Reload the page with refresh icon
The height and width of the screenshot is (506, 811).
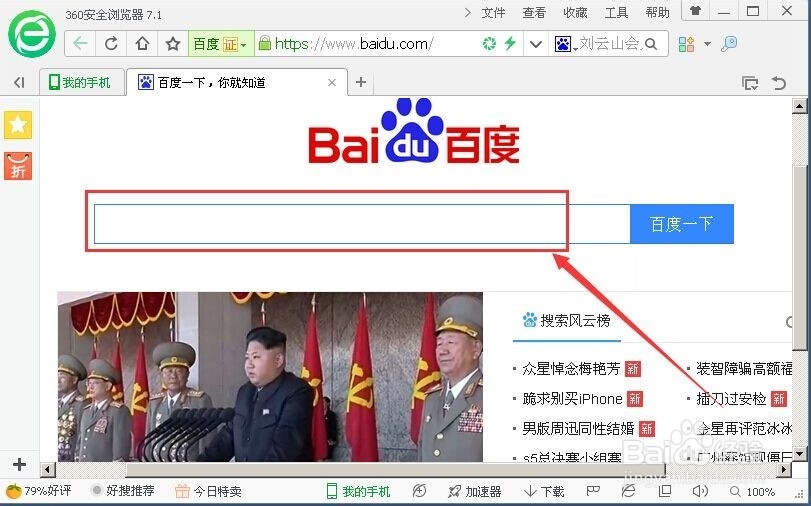[x=111, y=43]
